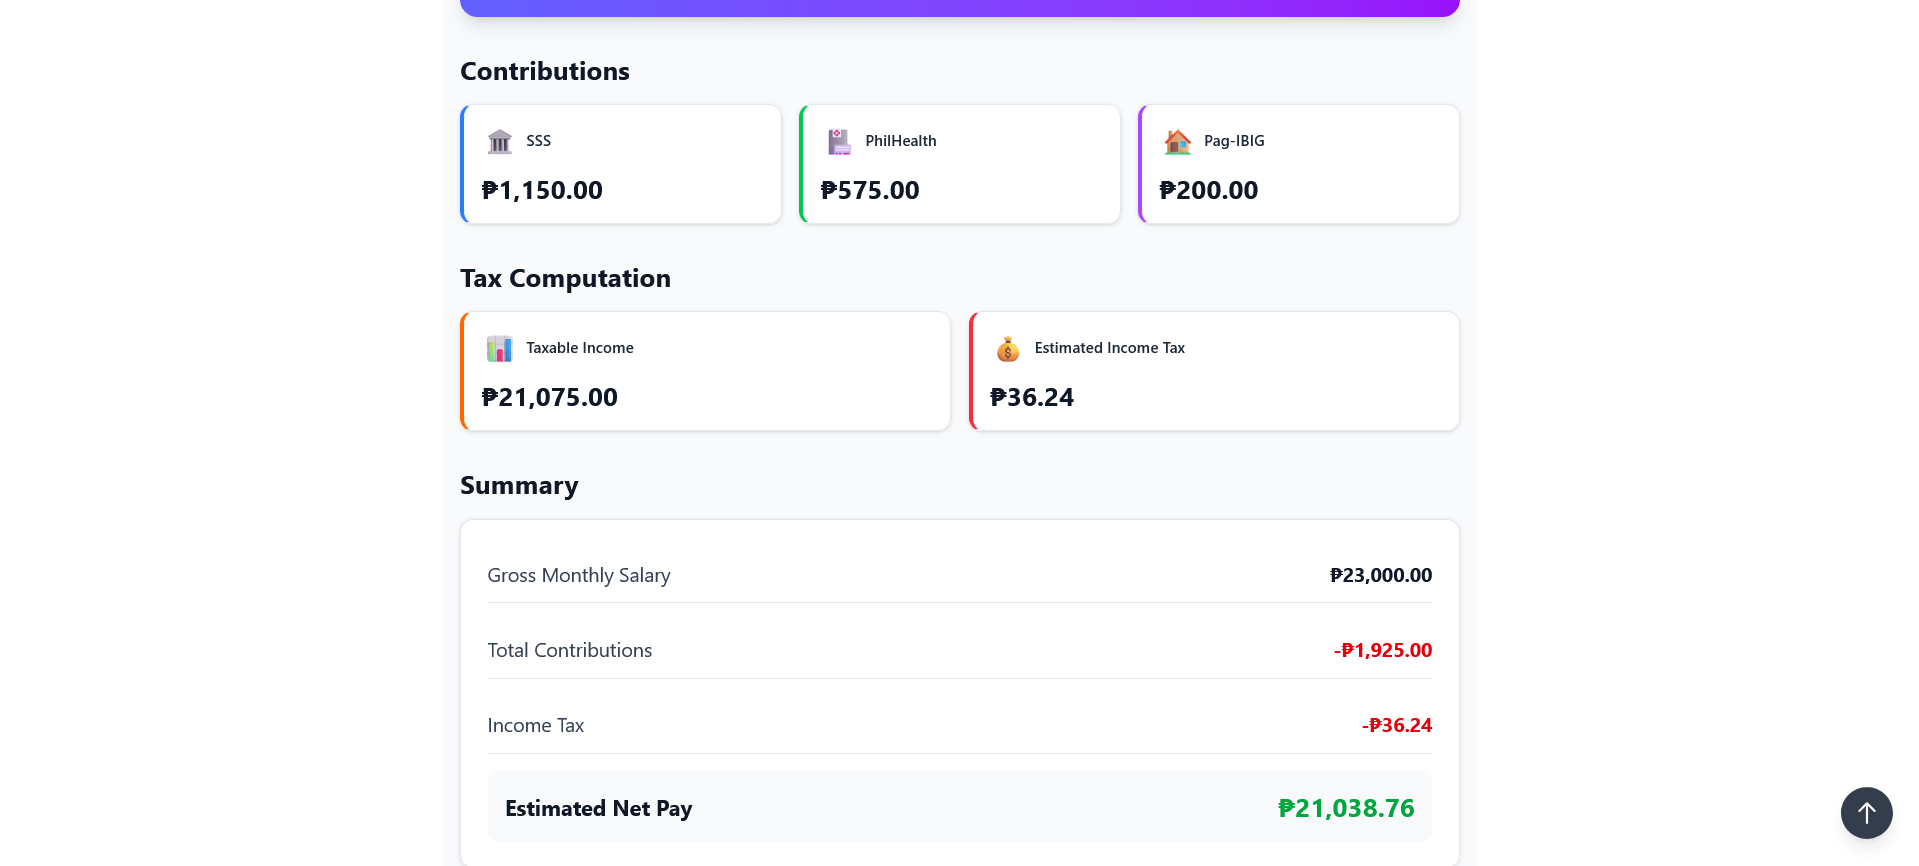The width and height of the screenshot is (1919, 866).
Task: Click the Tax Computation section heading
Action: point(566,278)
